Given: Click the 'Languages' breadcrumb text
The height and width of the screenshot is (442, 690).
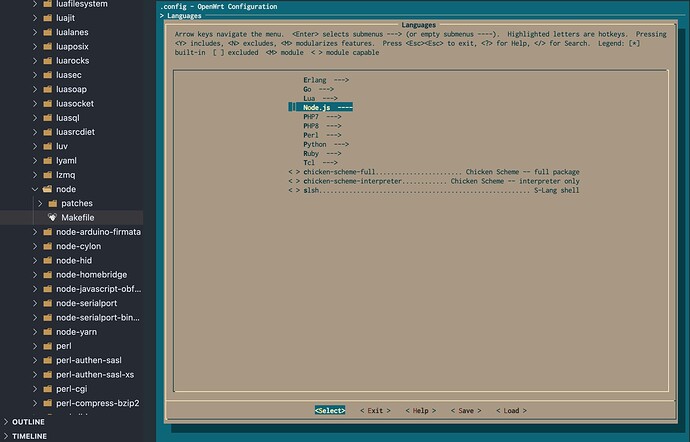Looking at the screenshot, I should click(x=184, y=16).
